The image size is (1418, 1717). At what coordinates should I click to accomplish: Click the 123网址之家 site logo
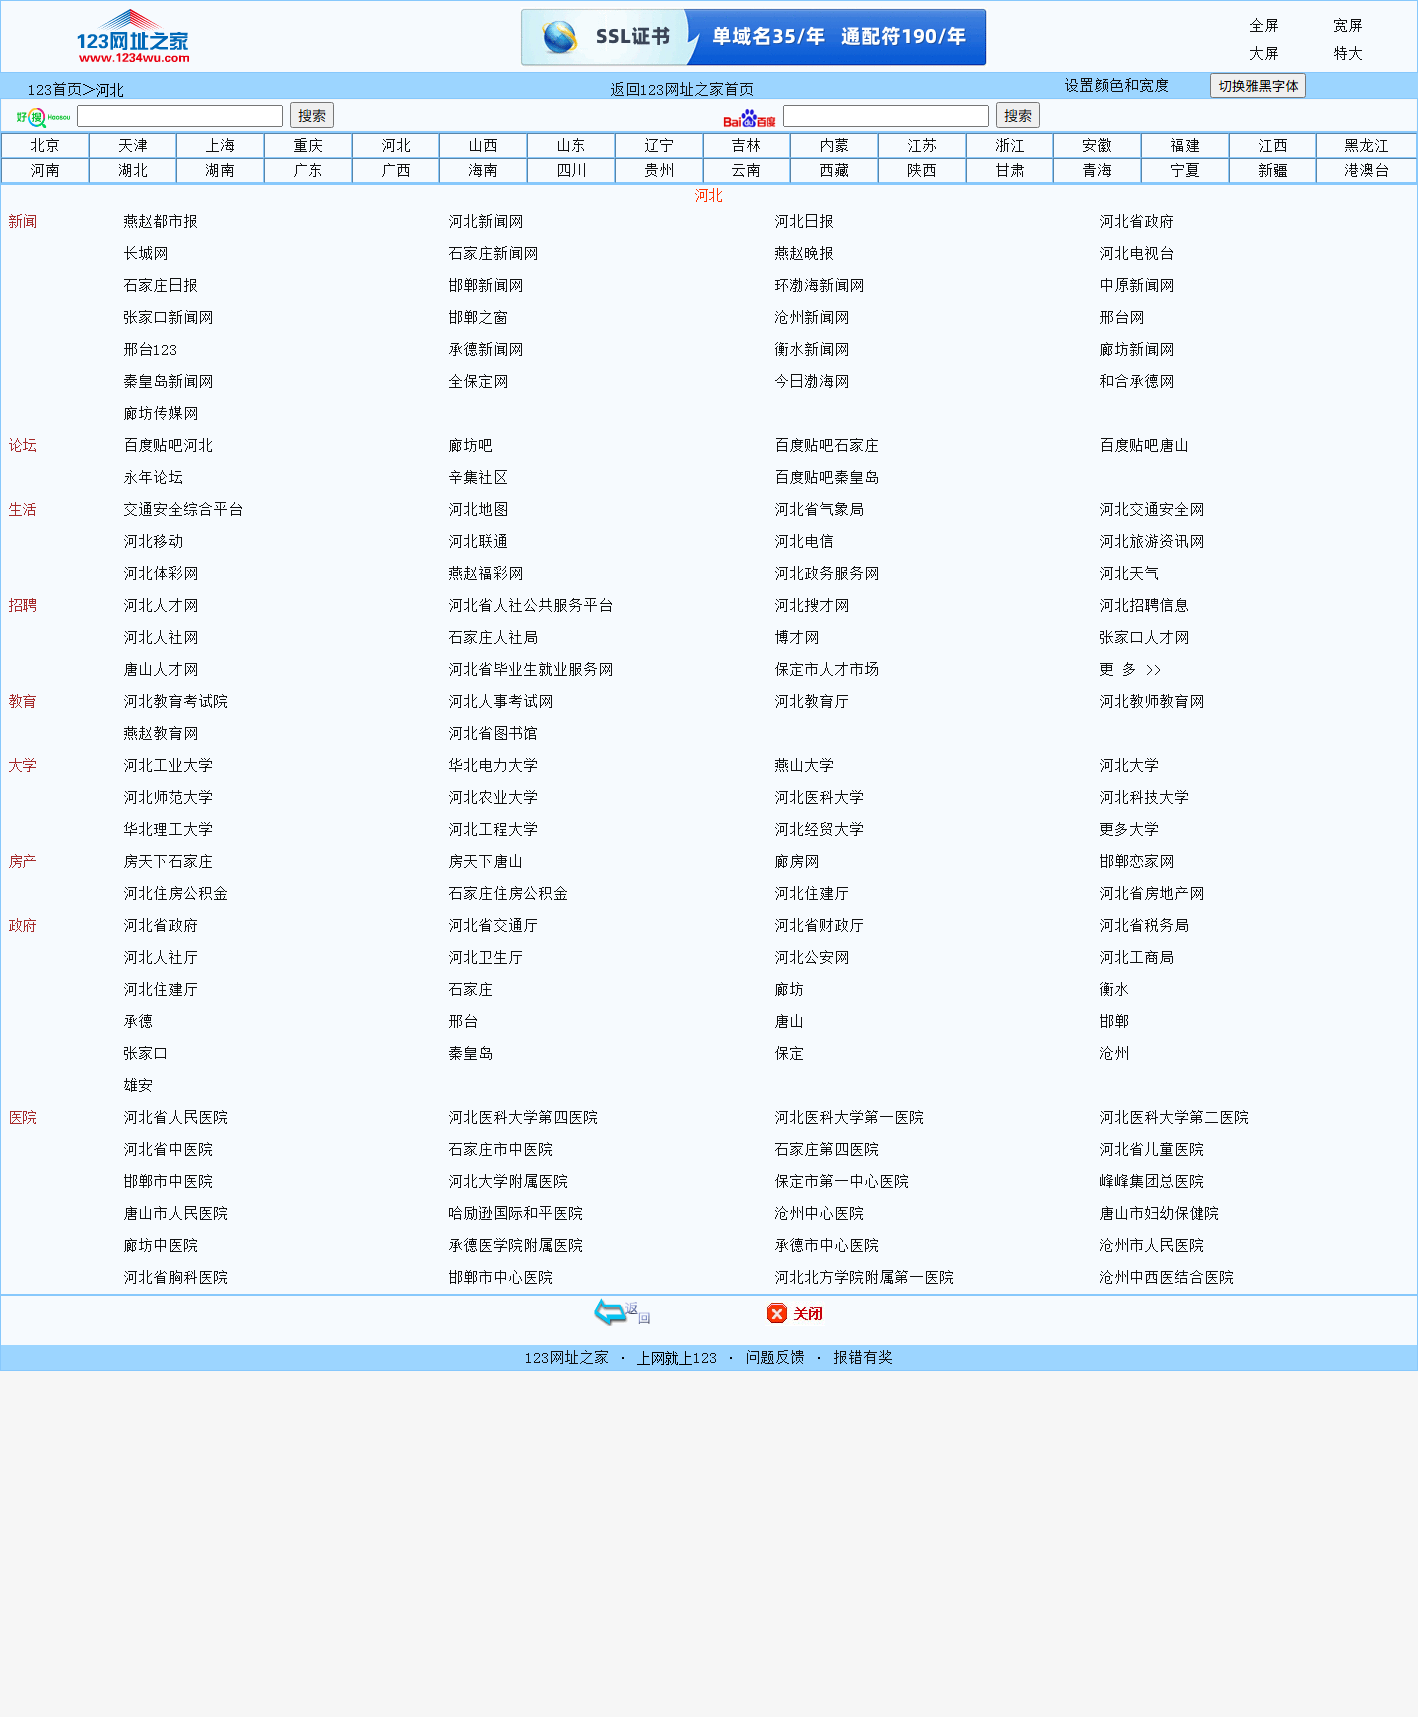tap(132, 37)
